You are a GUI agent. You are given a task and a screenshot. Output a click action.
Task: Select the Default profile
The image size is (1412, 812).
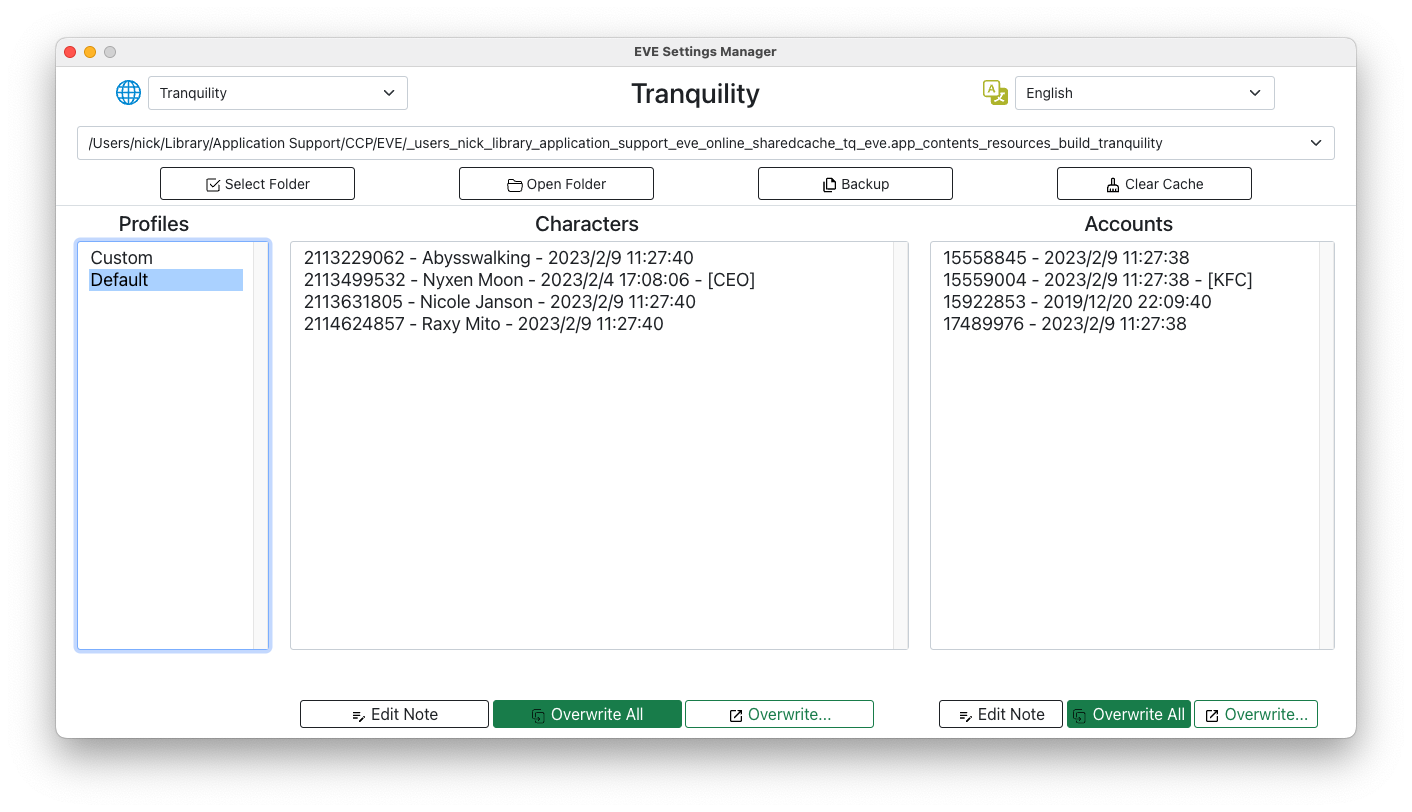pos(166,280)
